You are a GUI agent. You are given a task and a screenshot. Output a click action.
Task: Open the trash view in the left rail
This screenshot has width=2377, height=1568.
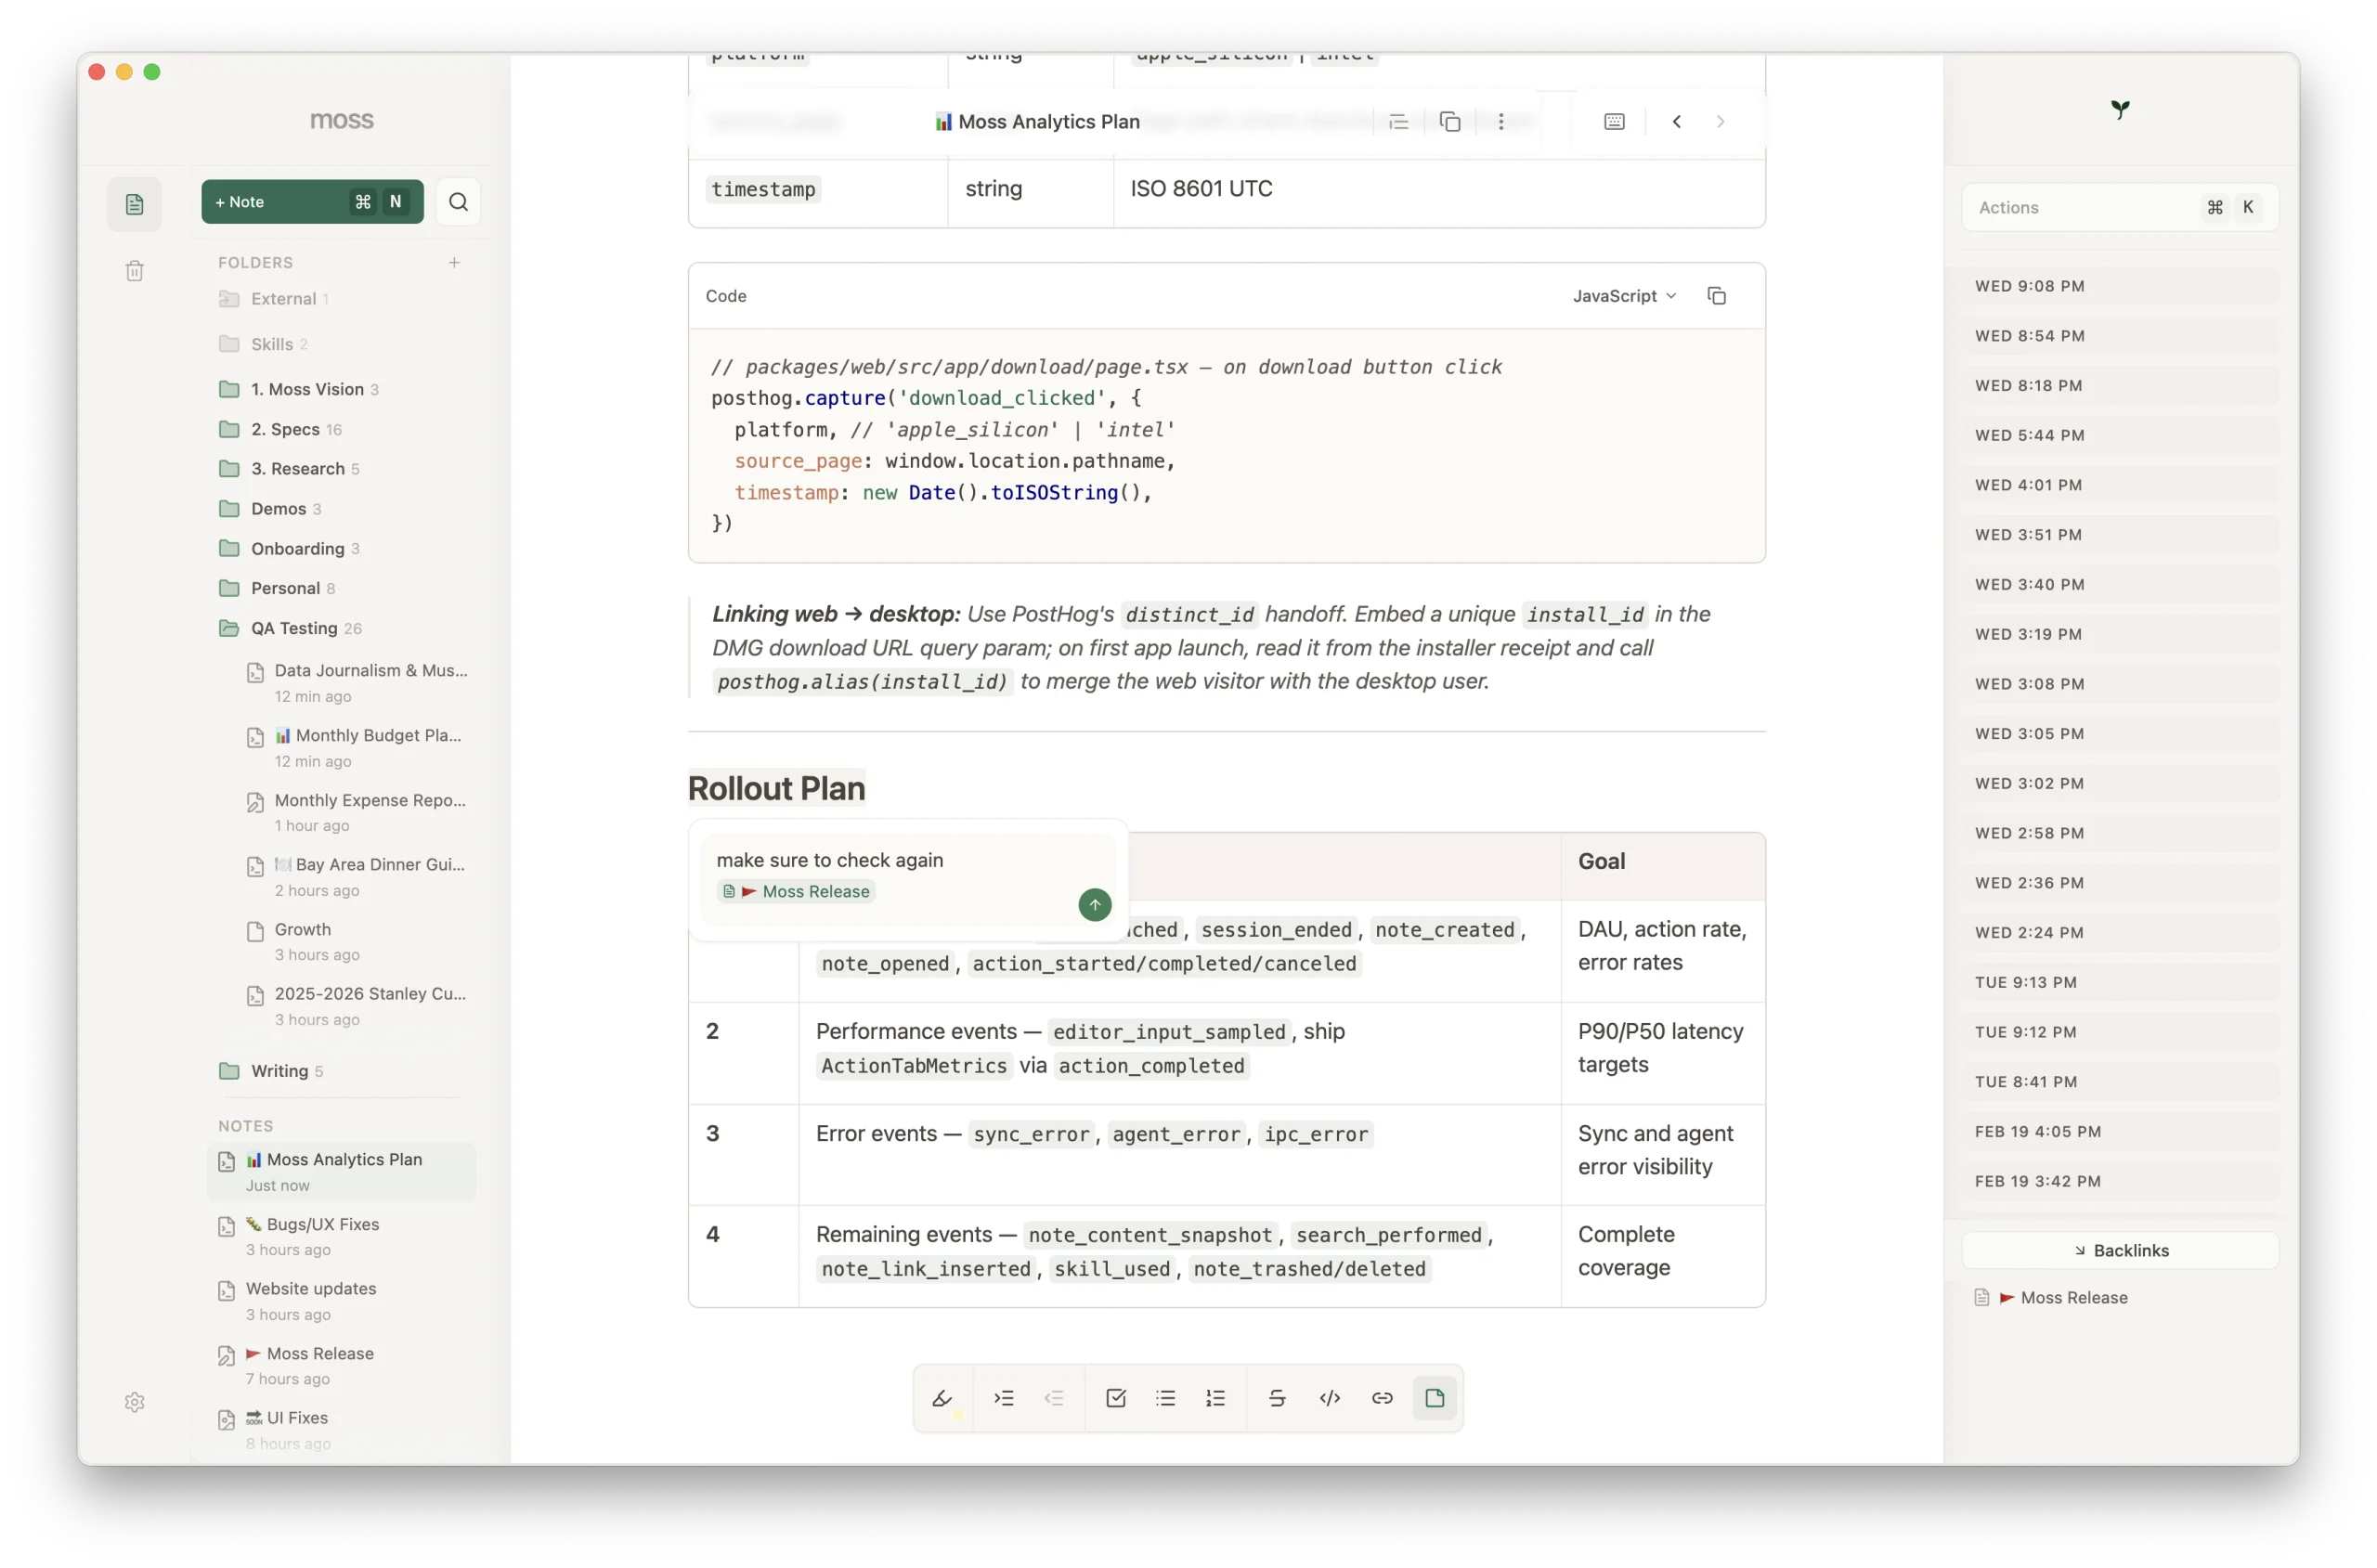[135, 271]
